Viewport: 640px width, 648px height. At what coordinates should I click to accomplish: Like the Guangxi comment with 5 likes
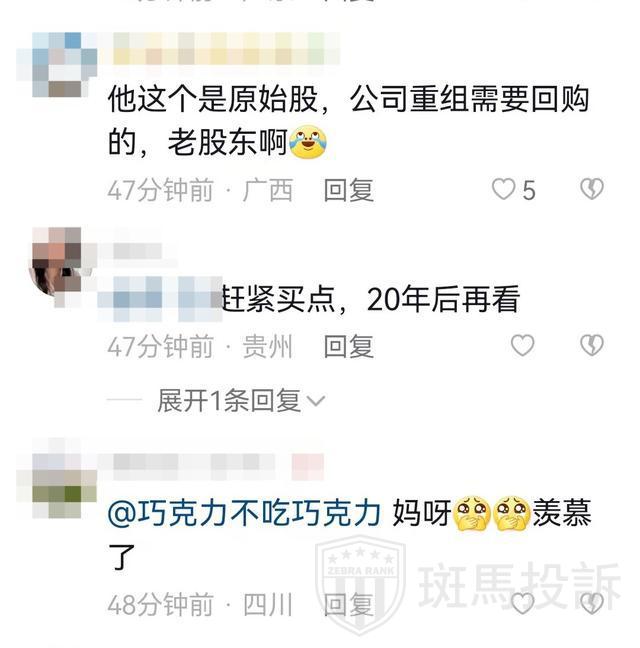click(503, 189)
